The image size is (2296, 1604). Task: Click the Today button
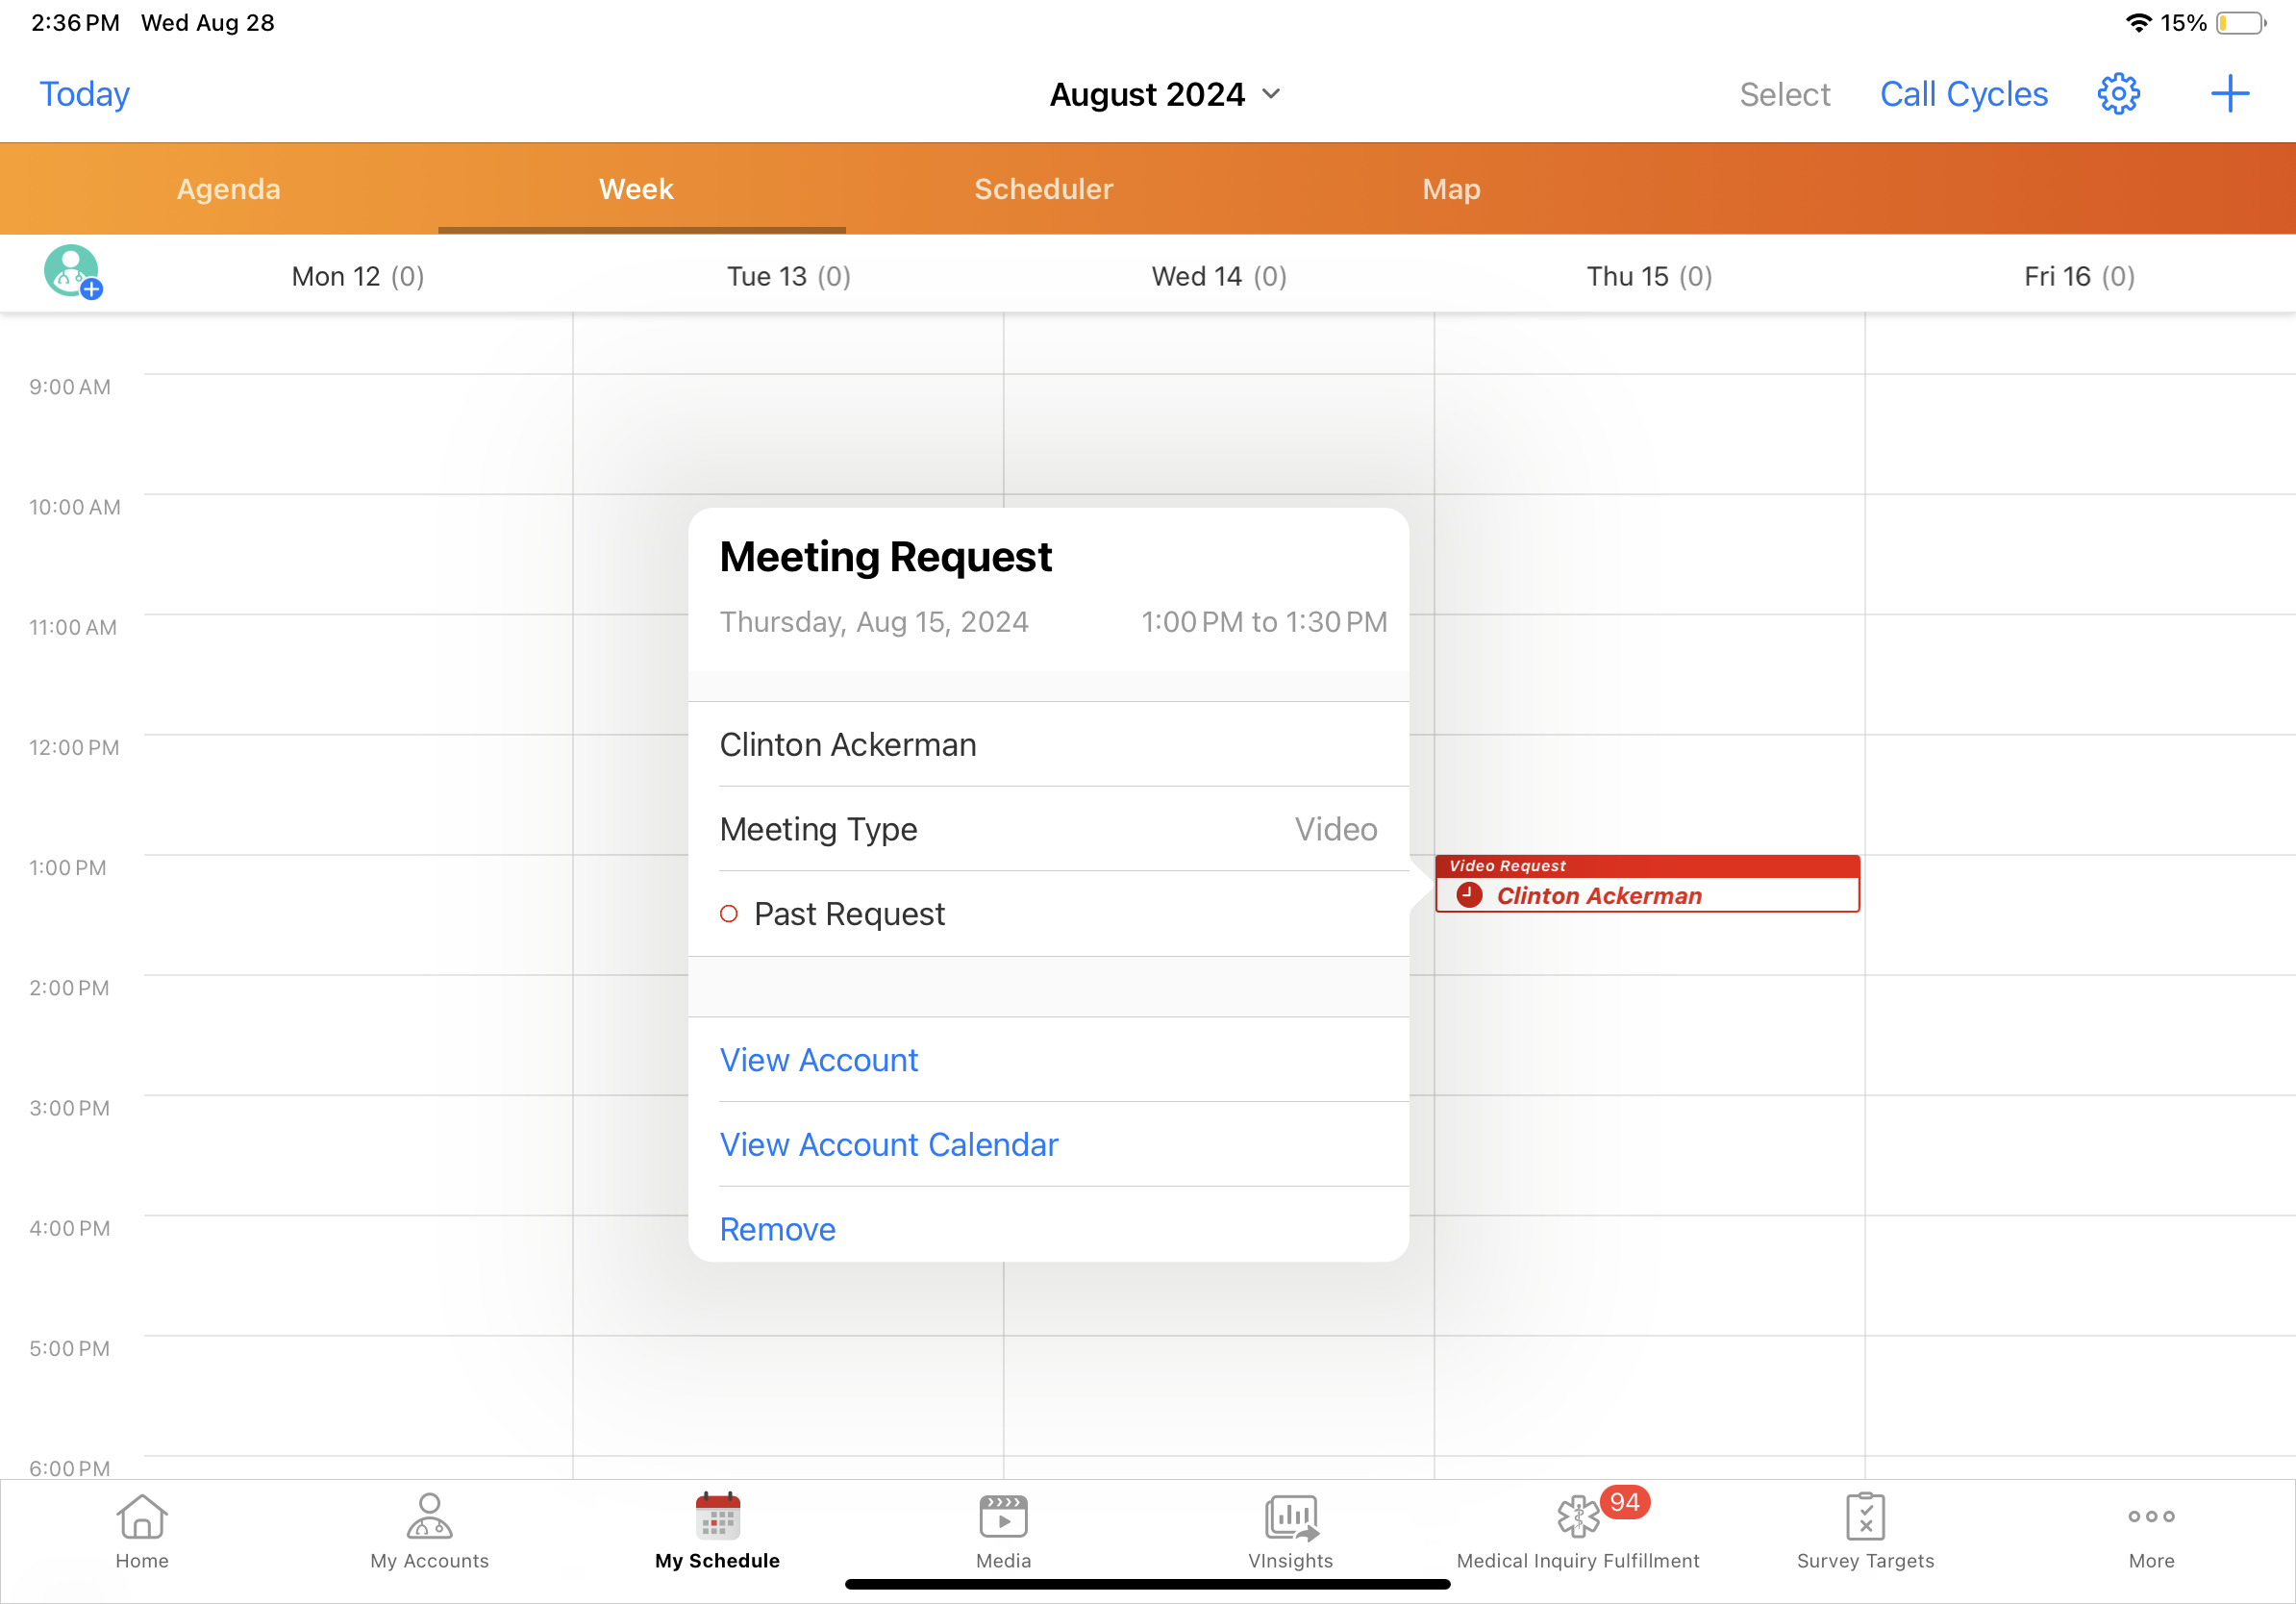pyautogui.click(x=84, y=94)
